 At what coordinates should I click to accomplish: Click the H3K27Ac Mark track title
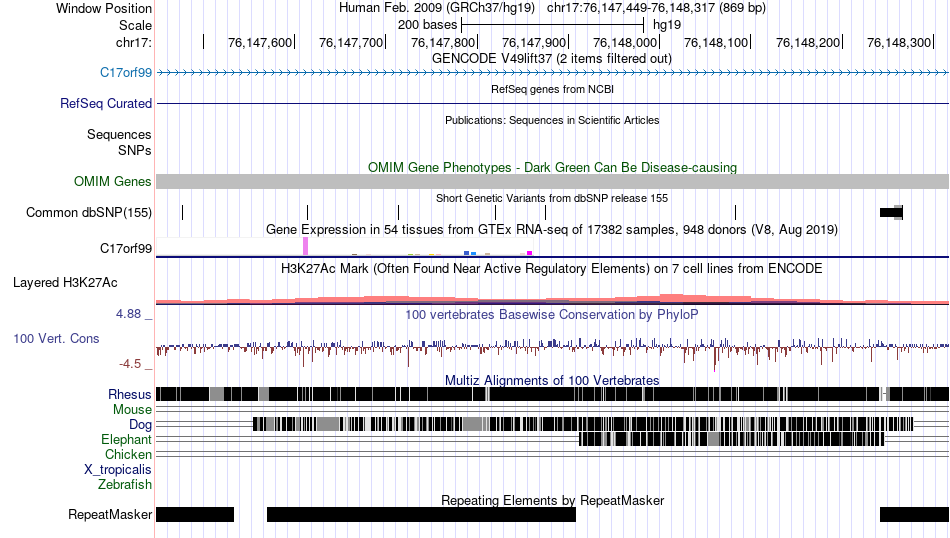pyautogui.click(x=552, y=268)
